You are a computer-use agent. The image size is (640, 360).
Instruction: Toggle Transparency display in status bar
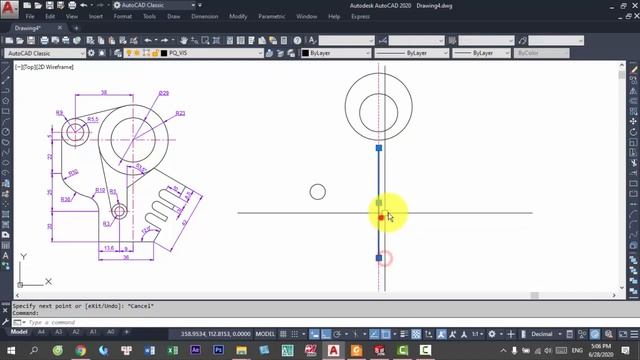coord(416,334)
